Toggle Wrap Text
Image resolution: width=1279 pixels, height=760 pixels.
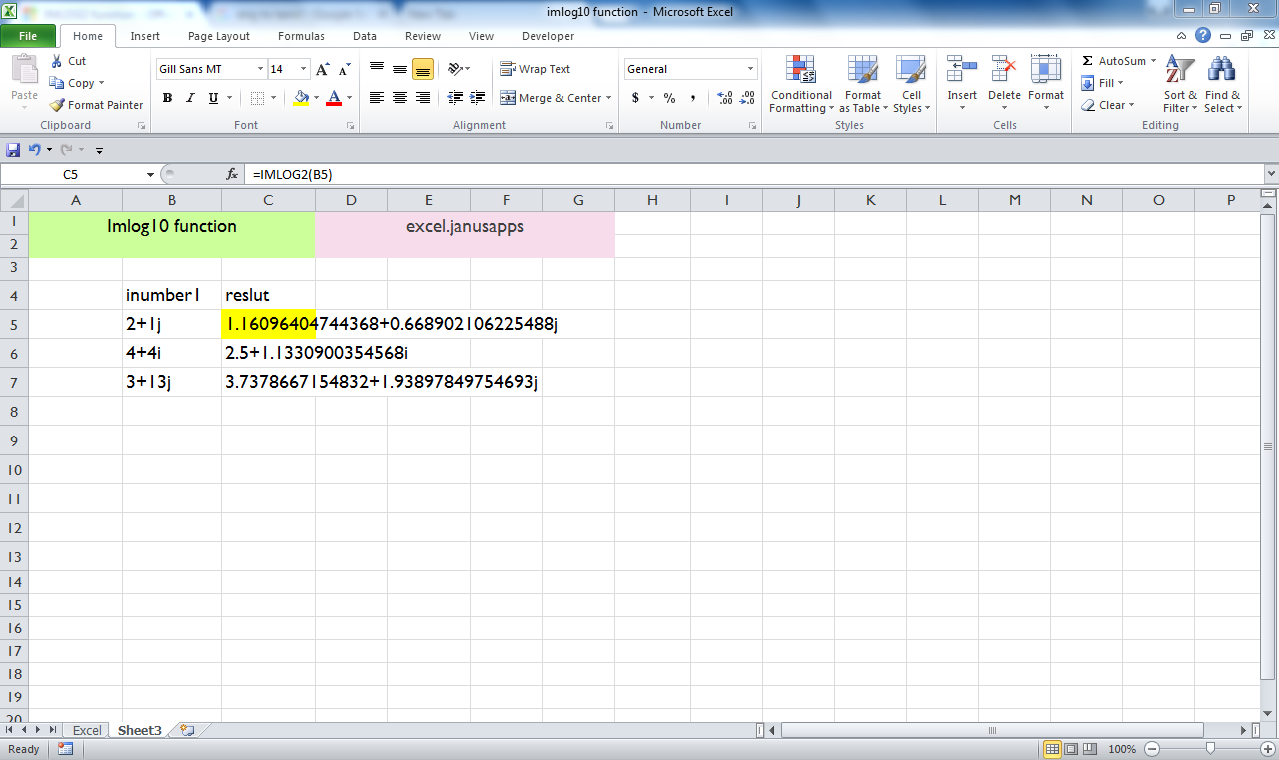pos(535,69)
